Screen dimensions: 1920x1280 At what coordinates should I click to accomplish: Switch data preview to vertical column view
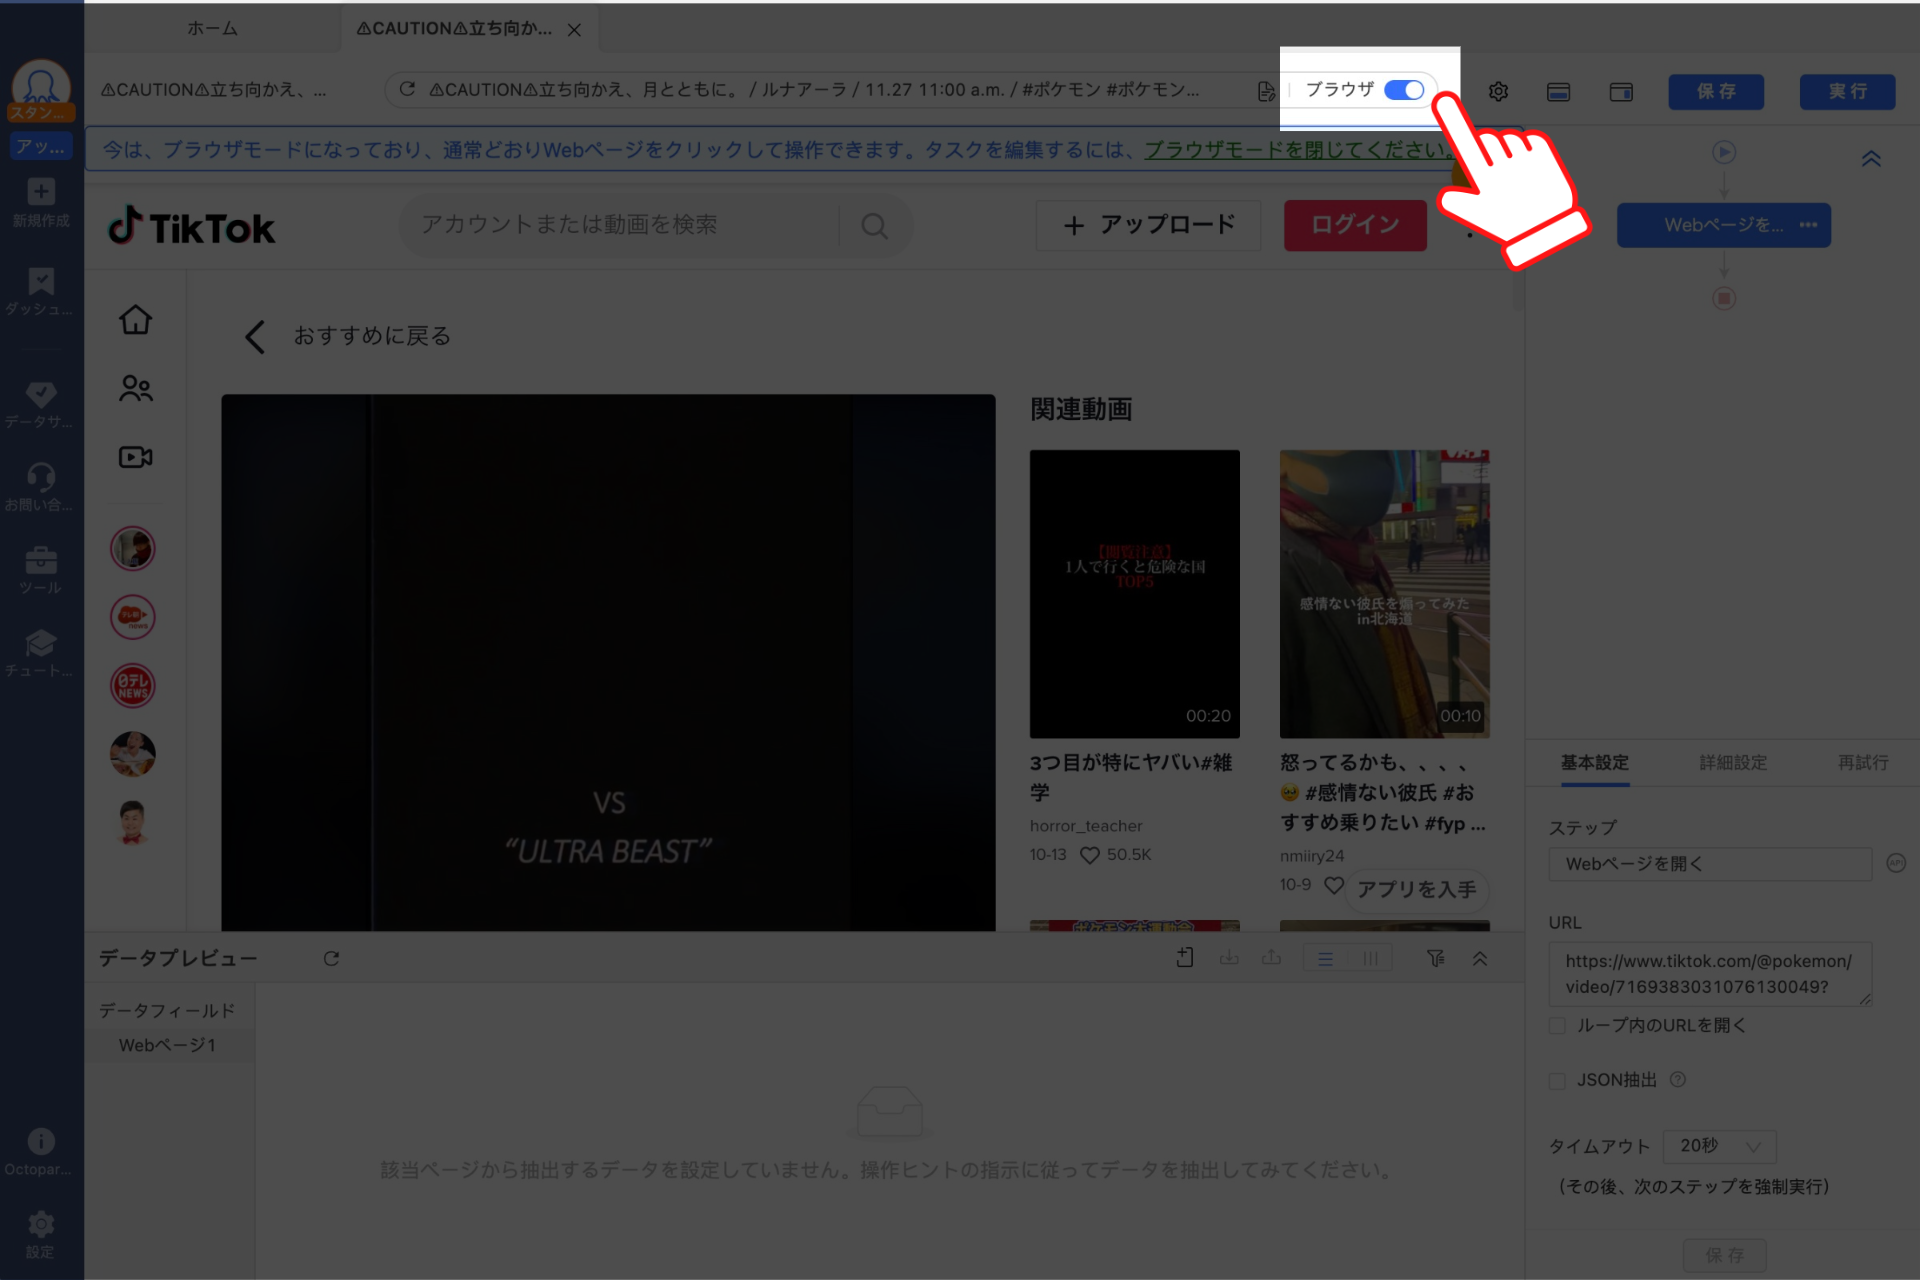[1370, 959]
